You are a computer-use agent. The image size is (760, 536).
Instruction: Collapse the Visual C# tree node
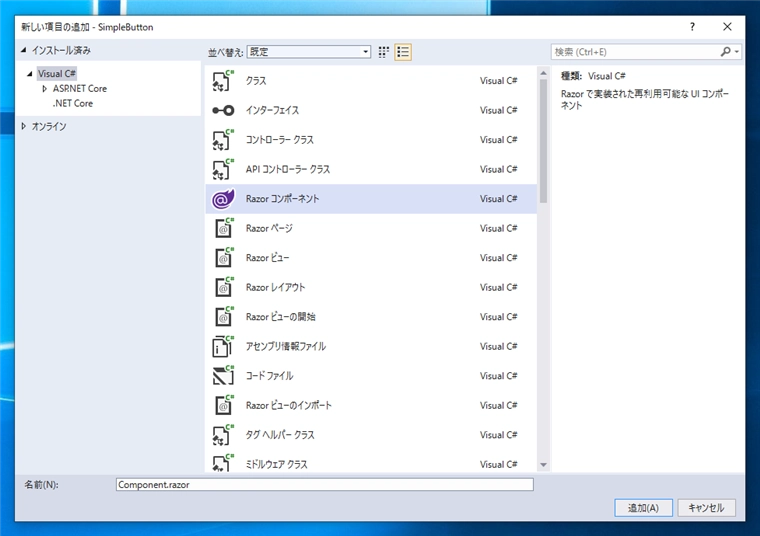(x=30, y=74)
